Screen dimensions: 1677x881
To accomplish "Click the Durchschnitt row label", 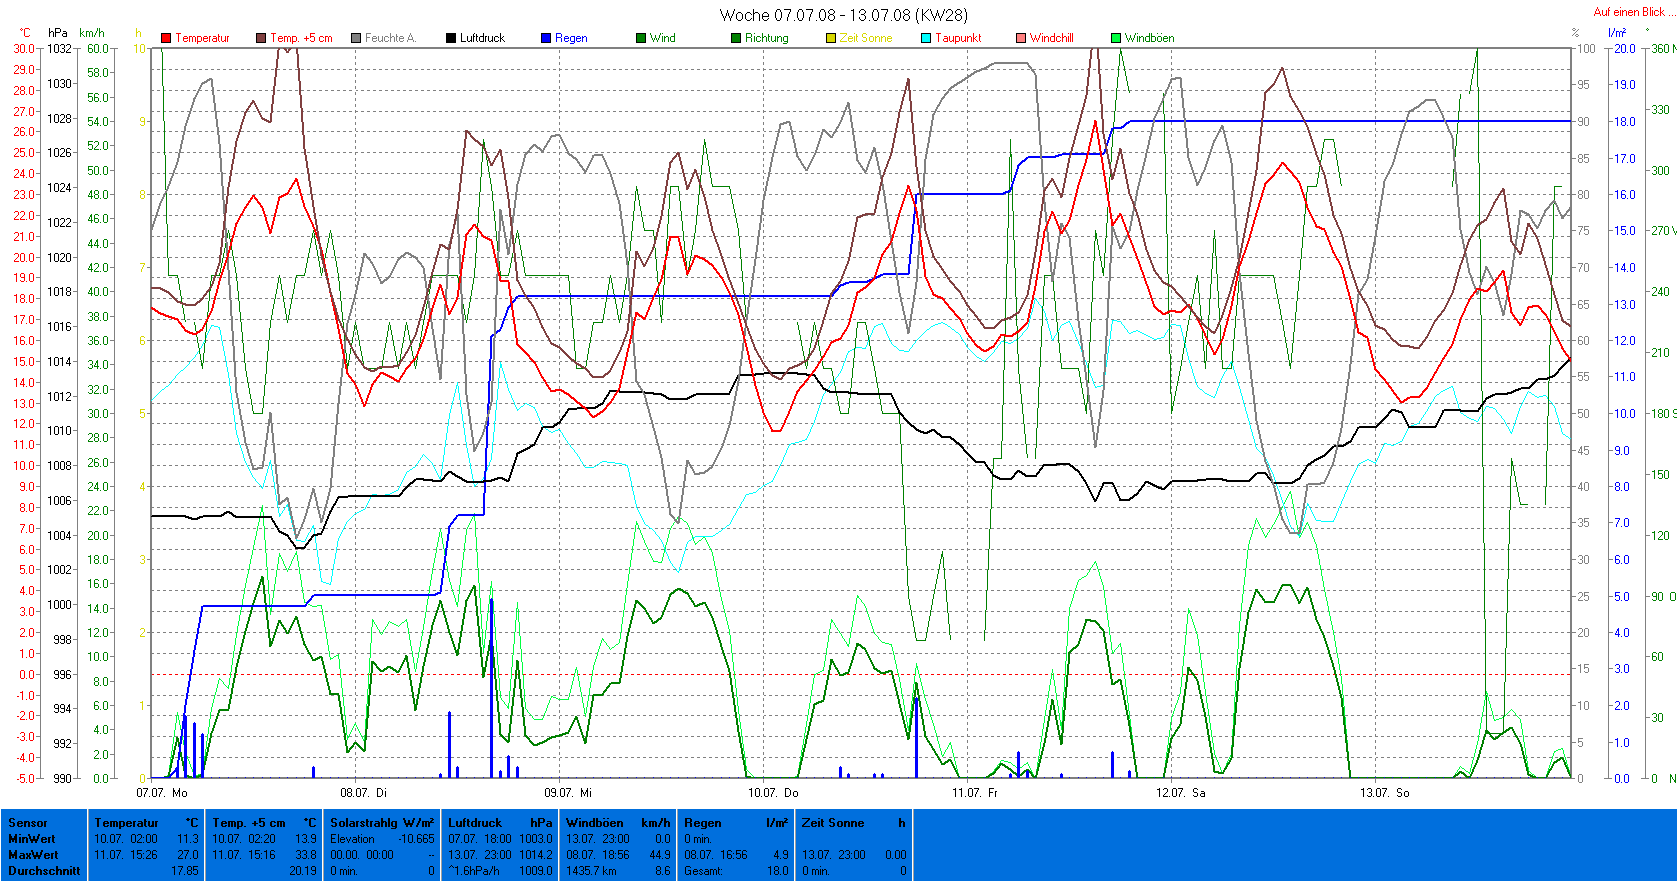I will [x=44, y=871].
